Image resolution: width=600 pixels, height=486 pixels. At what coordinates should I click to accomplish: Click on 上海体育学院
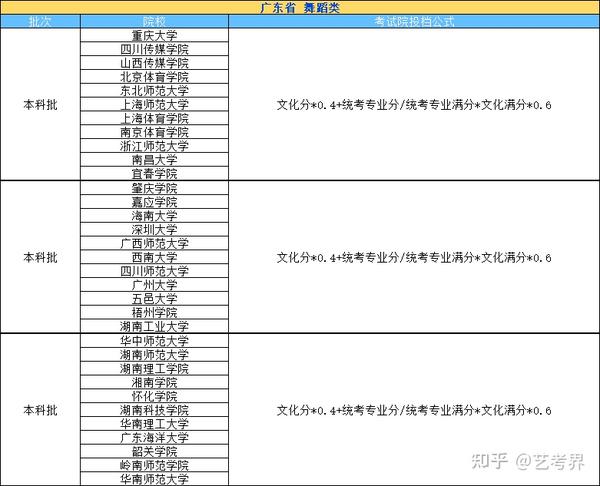[x=154, y=118]
